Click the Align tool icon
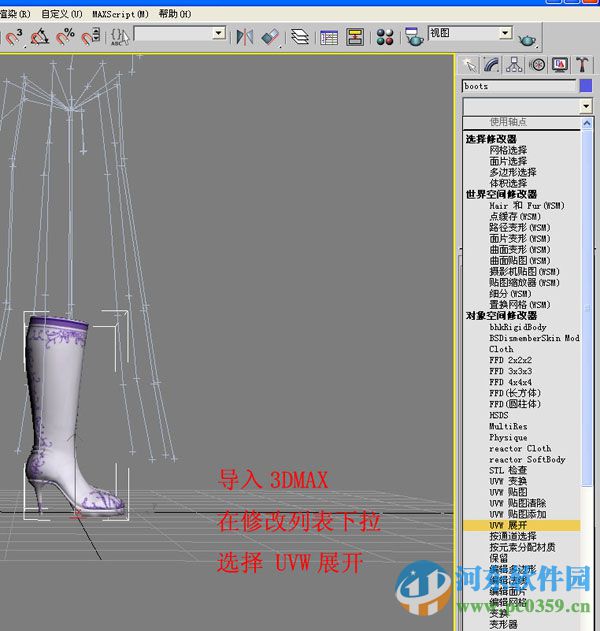Screen dimensions: 600x631 [270, 37]
